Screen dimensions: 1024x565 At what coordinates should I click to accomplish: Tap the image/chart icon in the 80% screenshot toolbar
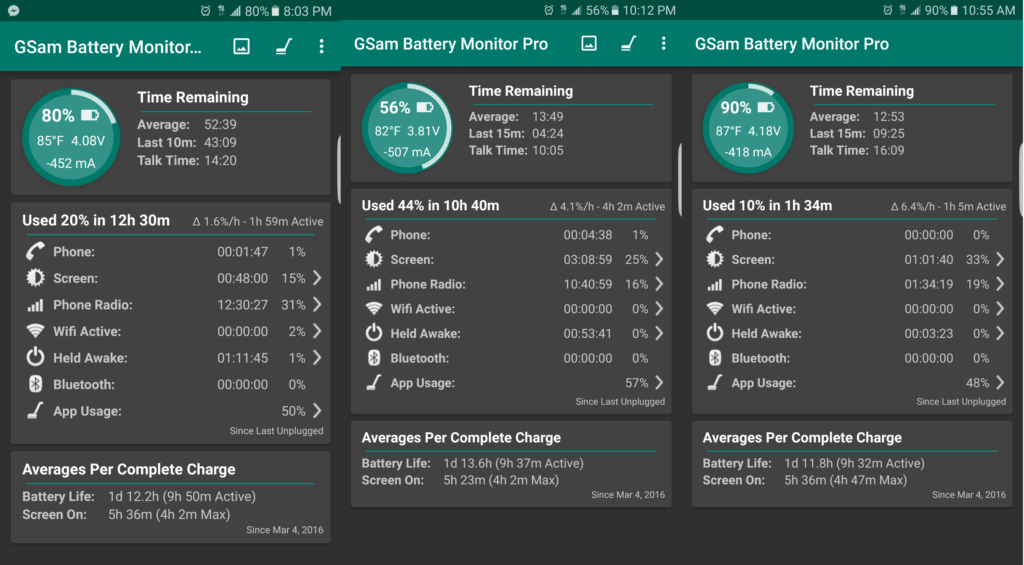(x=242, y=46)
